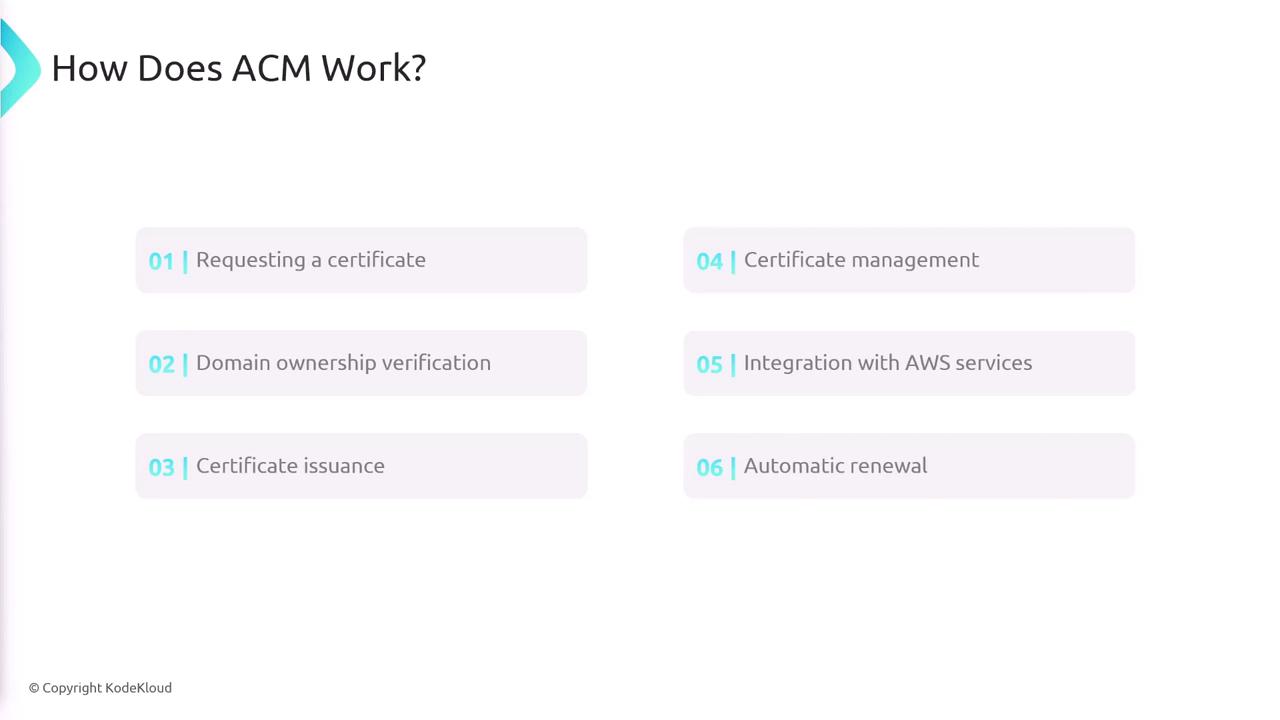Click the teal divider bar after 03
This screenshot has width=1280, height=720.
[185, 467]
